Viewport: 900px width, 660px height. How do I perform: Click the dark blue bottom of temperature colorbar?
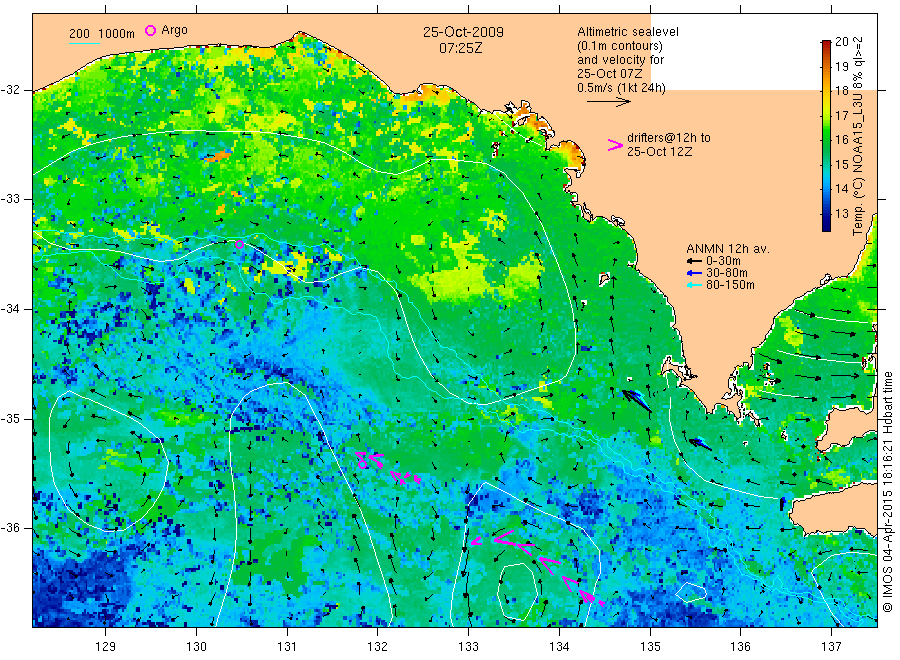point(827,225)
